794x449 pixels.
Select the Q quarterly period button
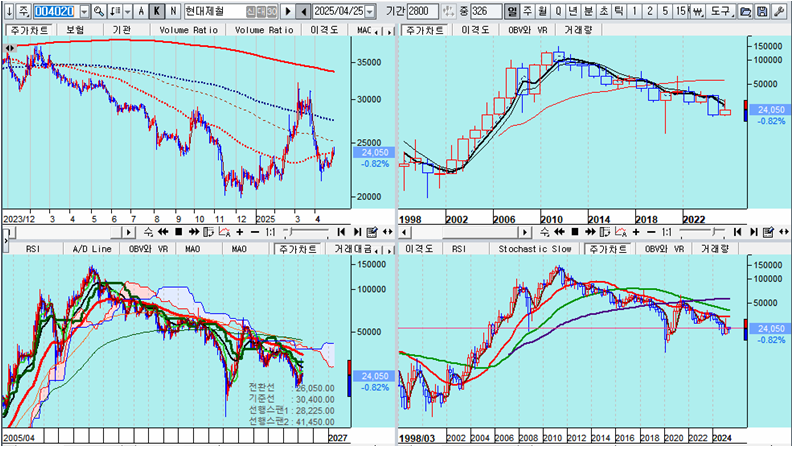tap(558, 11)
